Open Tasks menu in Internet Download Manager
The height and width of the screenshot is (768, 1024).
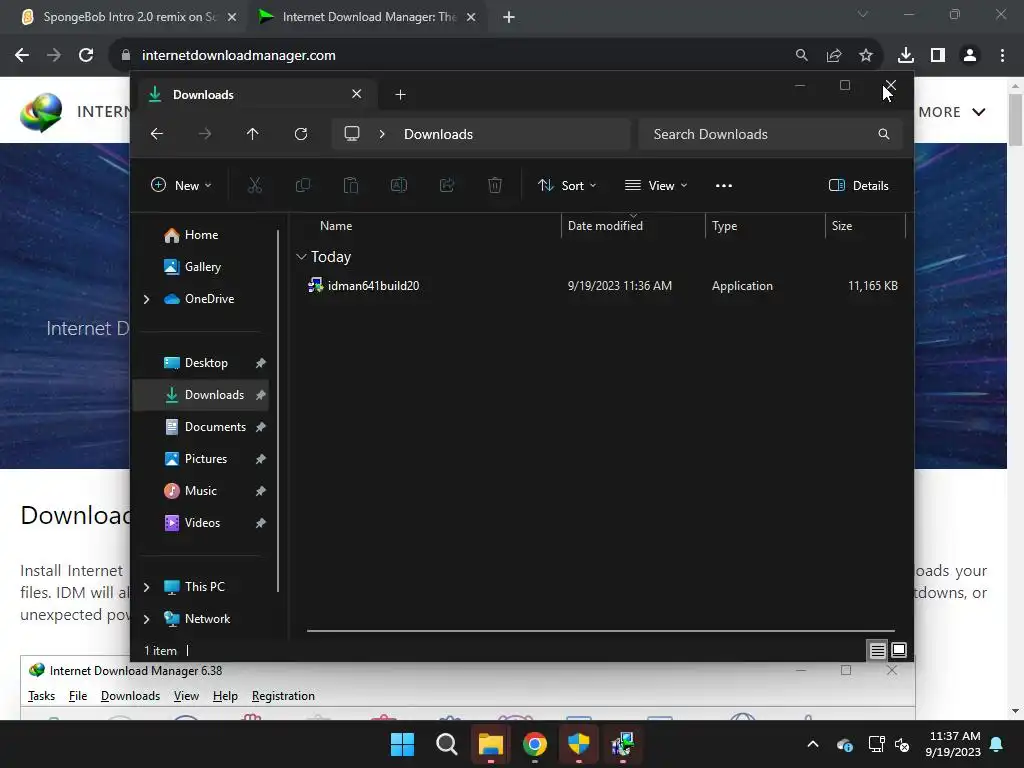pos(41,696)
